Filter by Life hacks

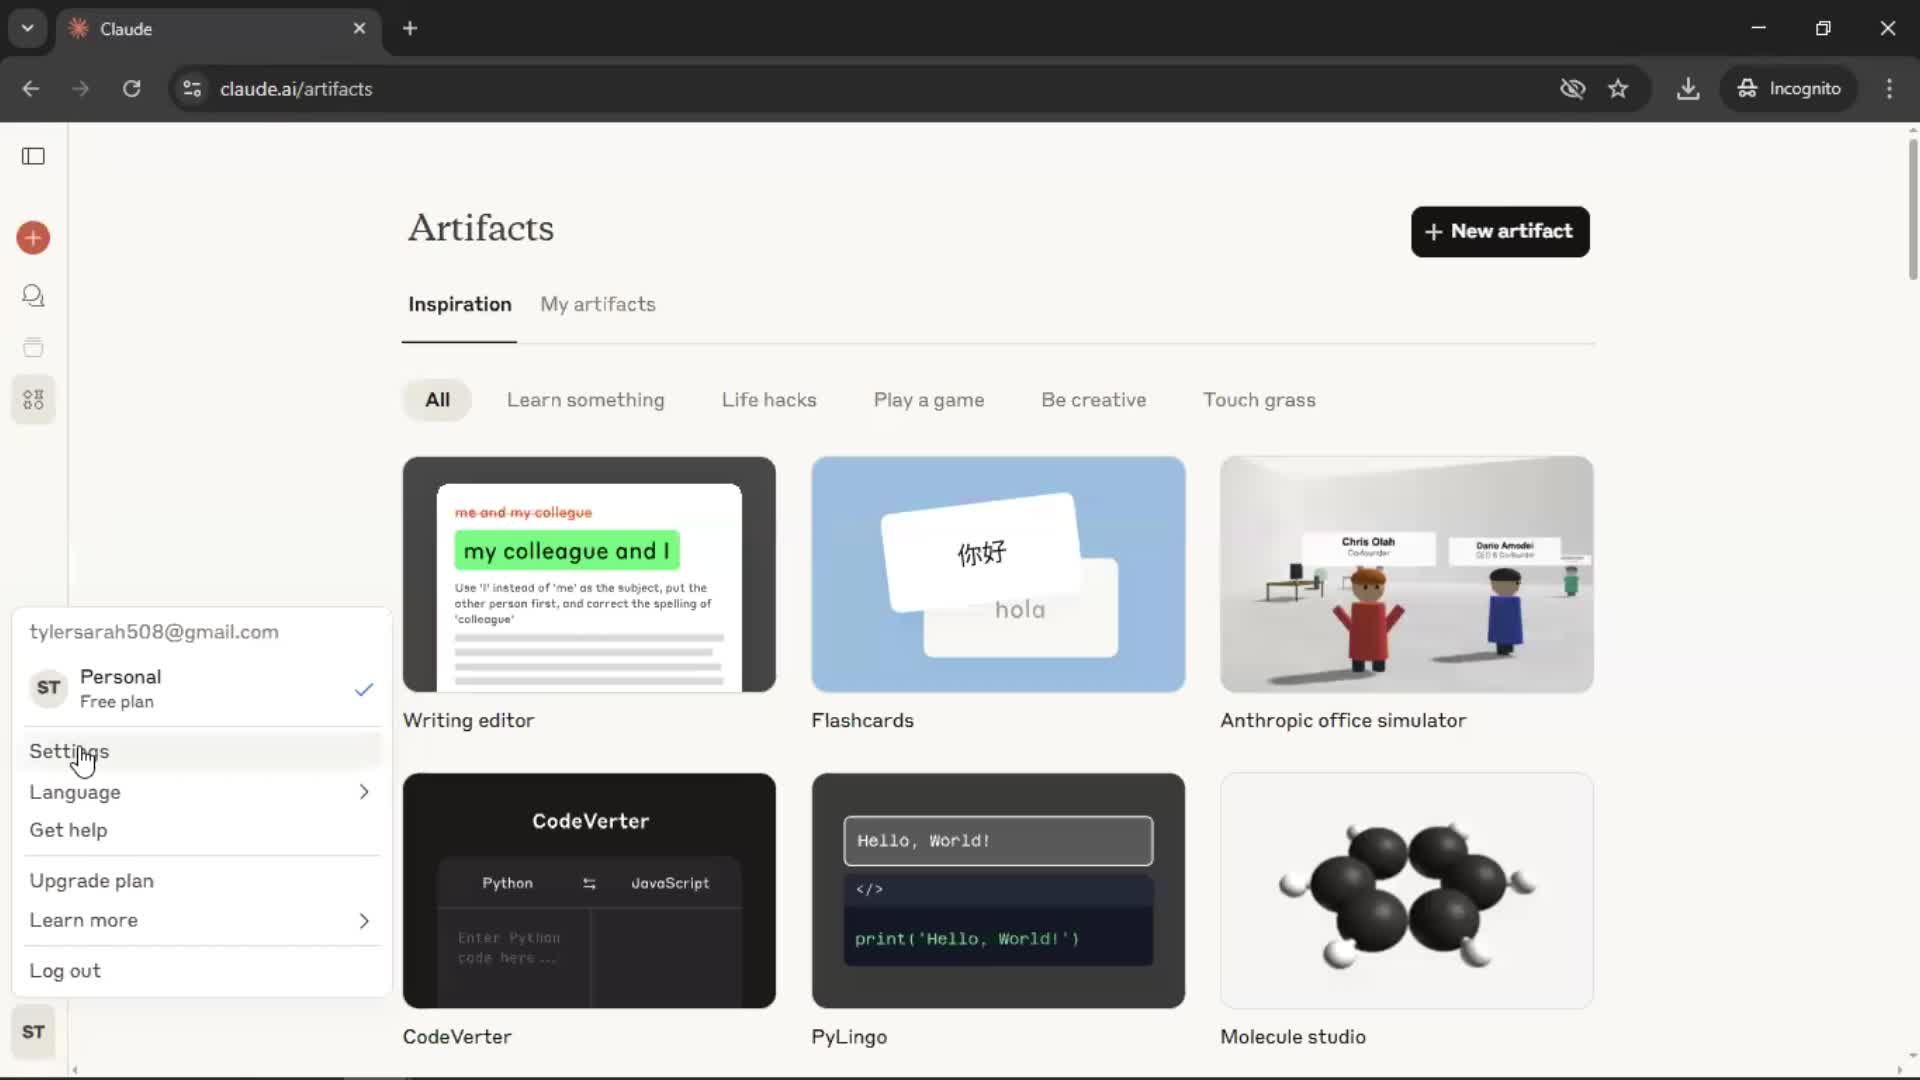click(x=769, y=400)
